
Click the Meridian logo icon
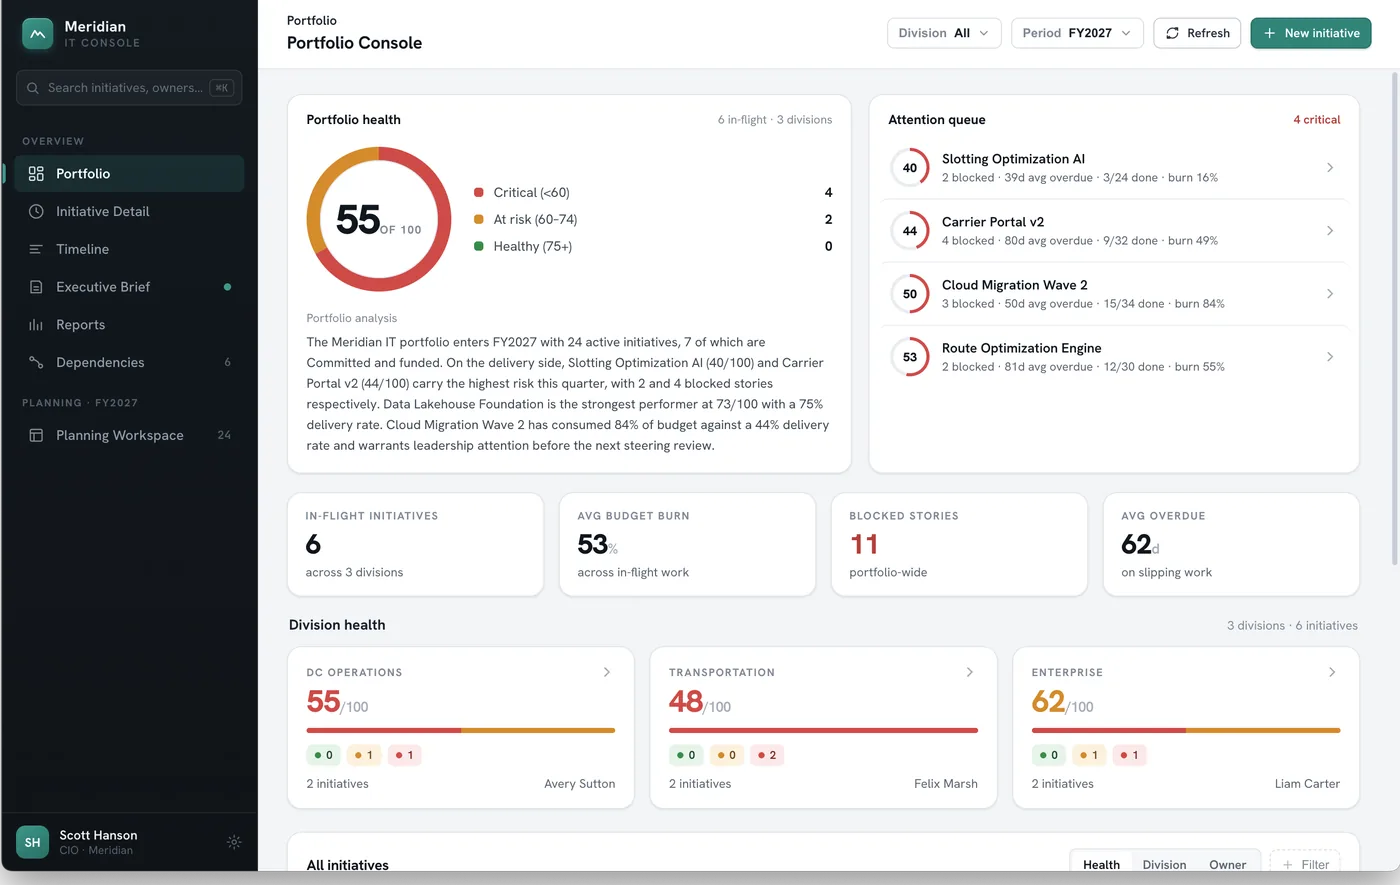tap(37, 34)
